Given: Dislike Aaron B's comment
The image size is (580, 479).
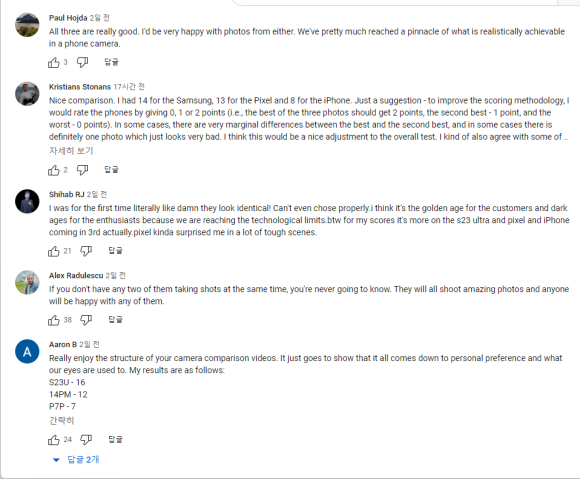Looking at the screenshot, I should point(86,439).
